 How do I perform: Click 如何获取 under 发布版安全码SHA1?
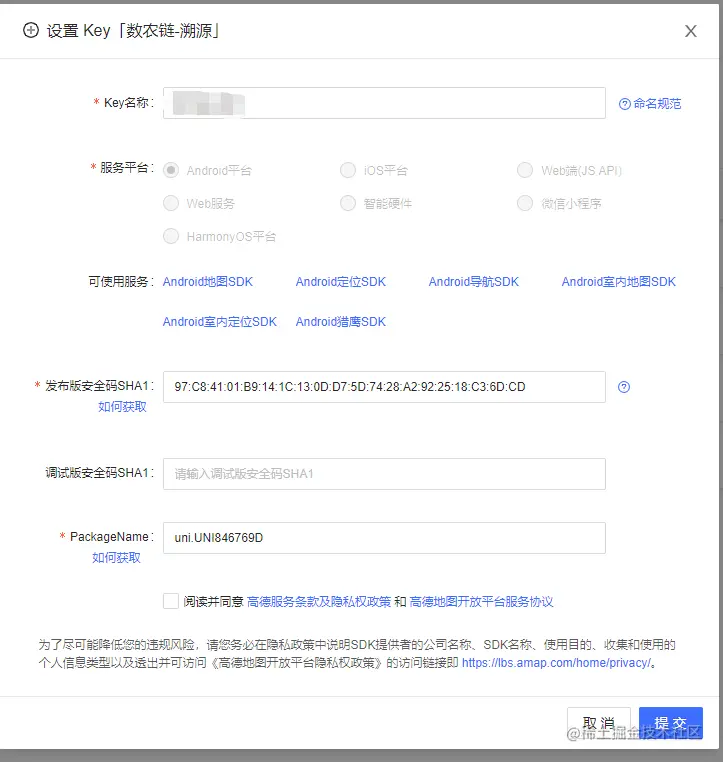click(x=122, y=407)
